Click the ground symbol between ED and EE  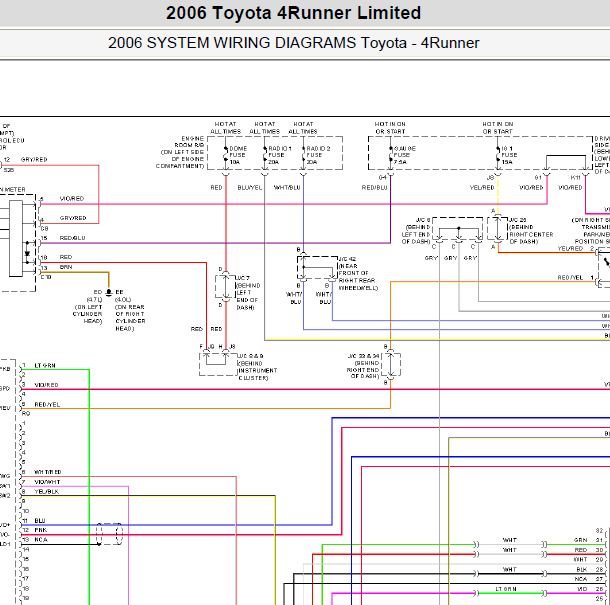(109, 292)
